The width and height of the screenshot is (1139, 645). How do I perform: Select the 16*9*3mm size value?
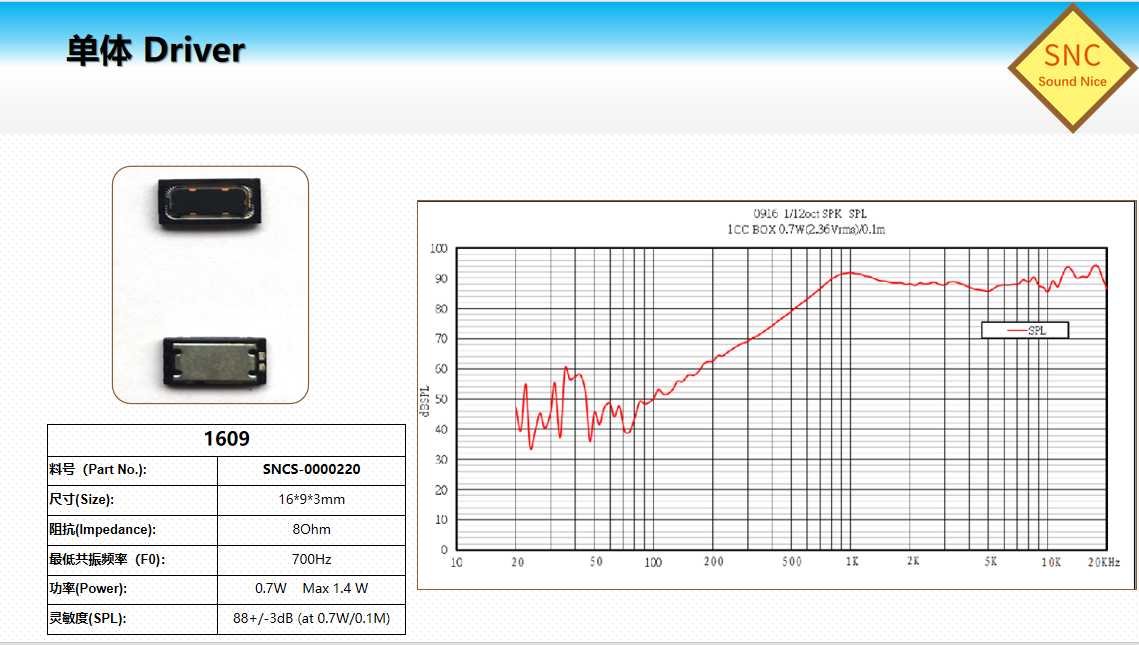pyautogui.click(x=311, y=499)
